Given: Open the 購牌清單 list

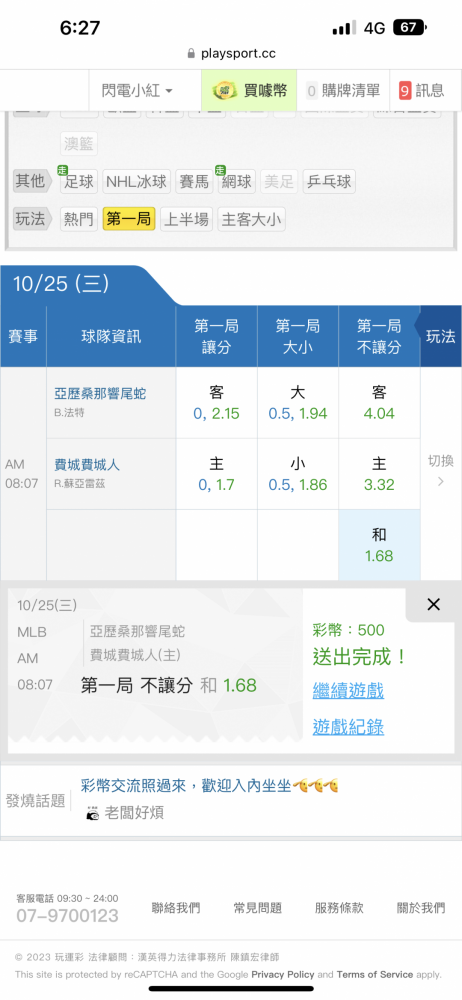Looking at the screenshot, I should pyautogui.click(x=343, y=91).
